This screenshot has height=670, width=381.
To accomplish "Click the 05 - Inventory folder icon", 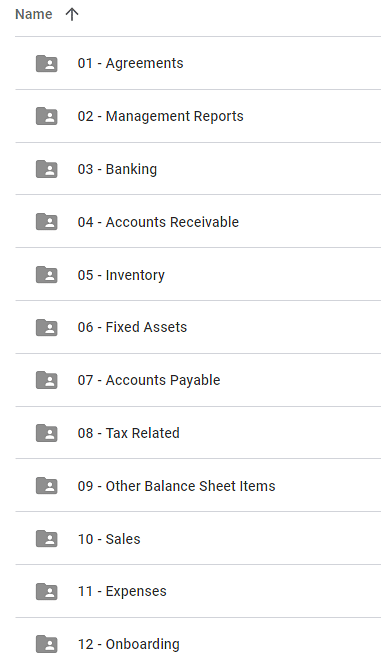I will [x=47, y=275].
